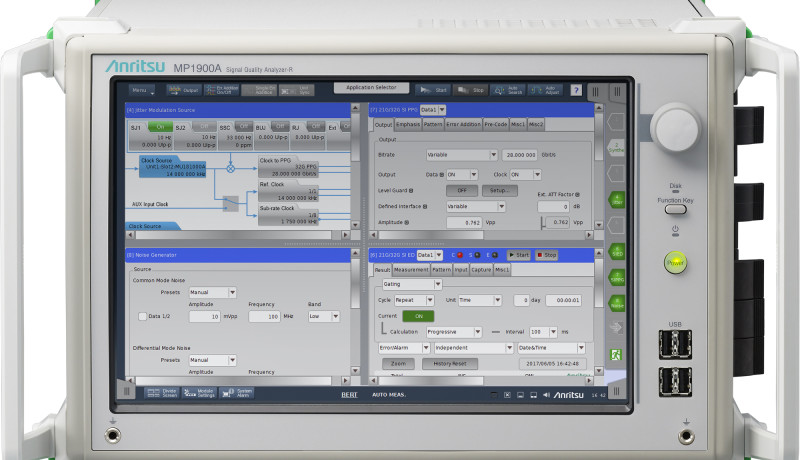The height and width of the screenshot is (460, 800).
Task: Click Stop in the SI ED panel header
Action: (546, 255)
